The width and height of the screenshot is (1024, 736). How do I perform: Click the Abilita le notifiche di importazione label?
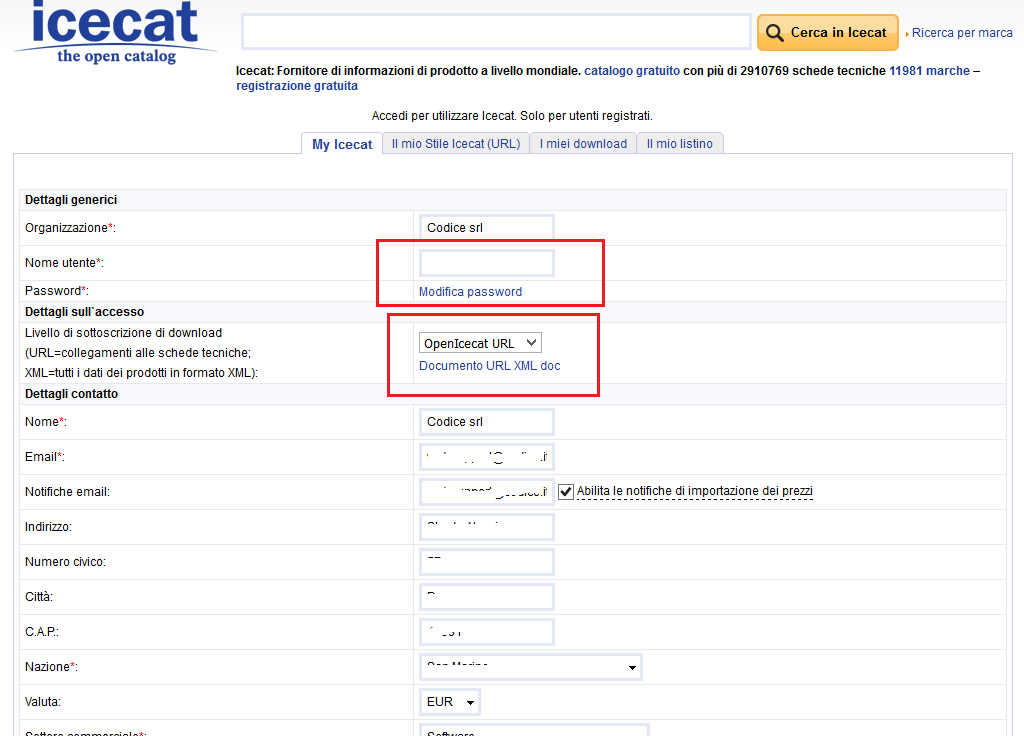[x=695, y=491]
